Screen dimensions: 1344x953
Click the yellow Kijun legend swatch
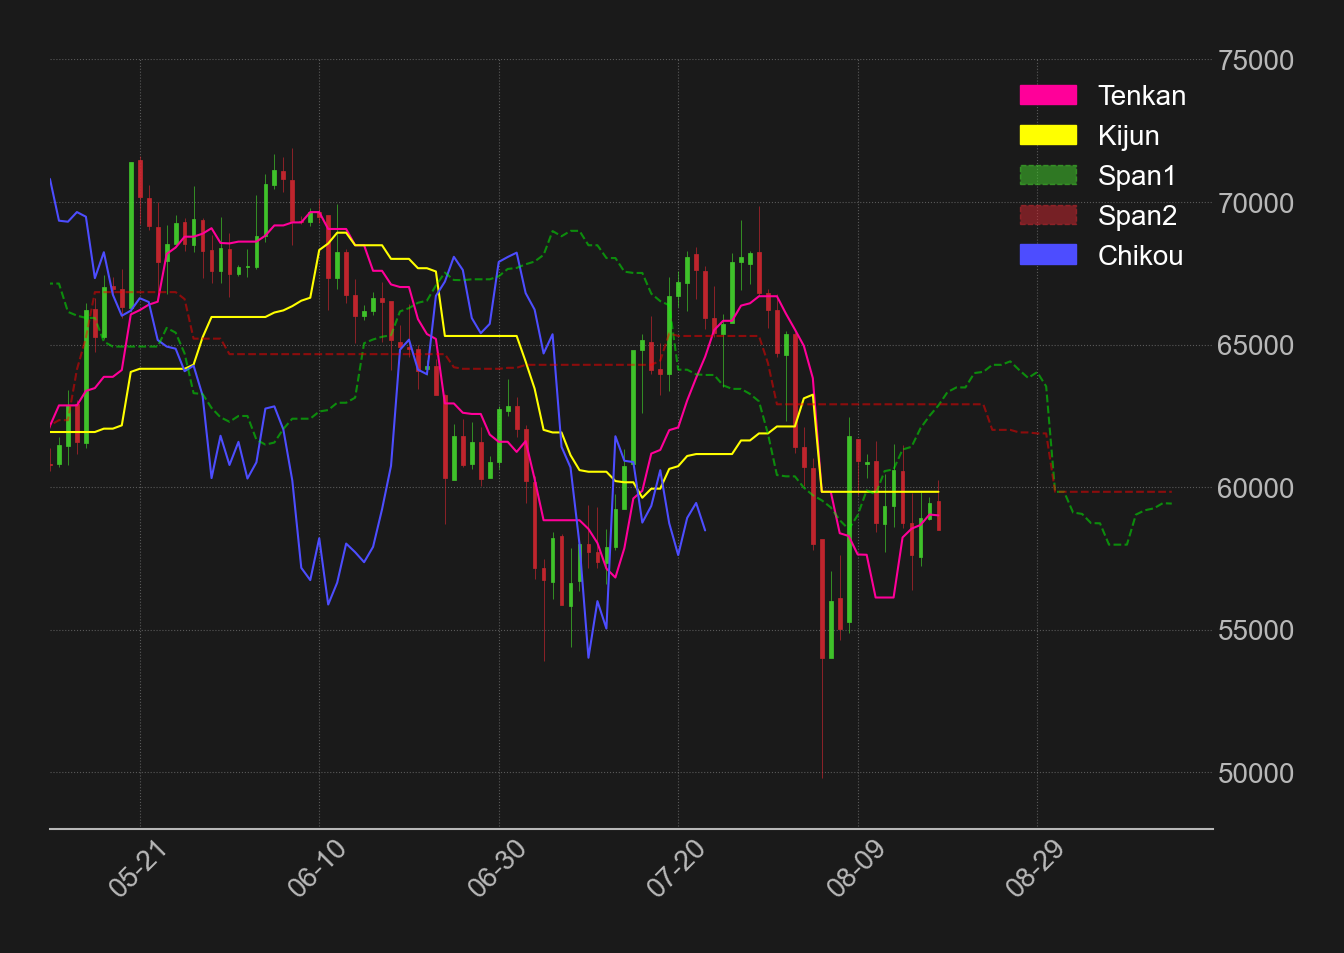(1048, 135)
